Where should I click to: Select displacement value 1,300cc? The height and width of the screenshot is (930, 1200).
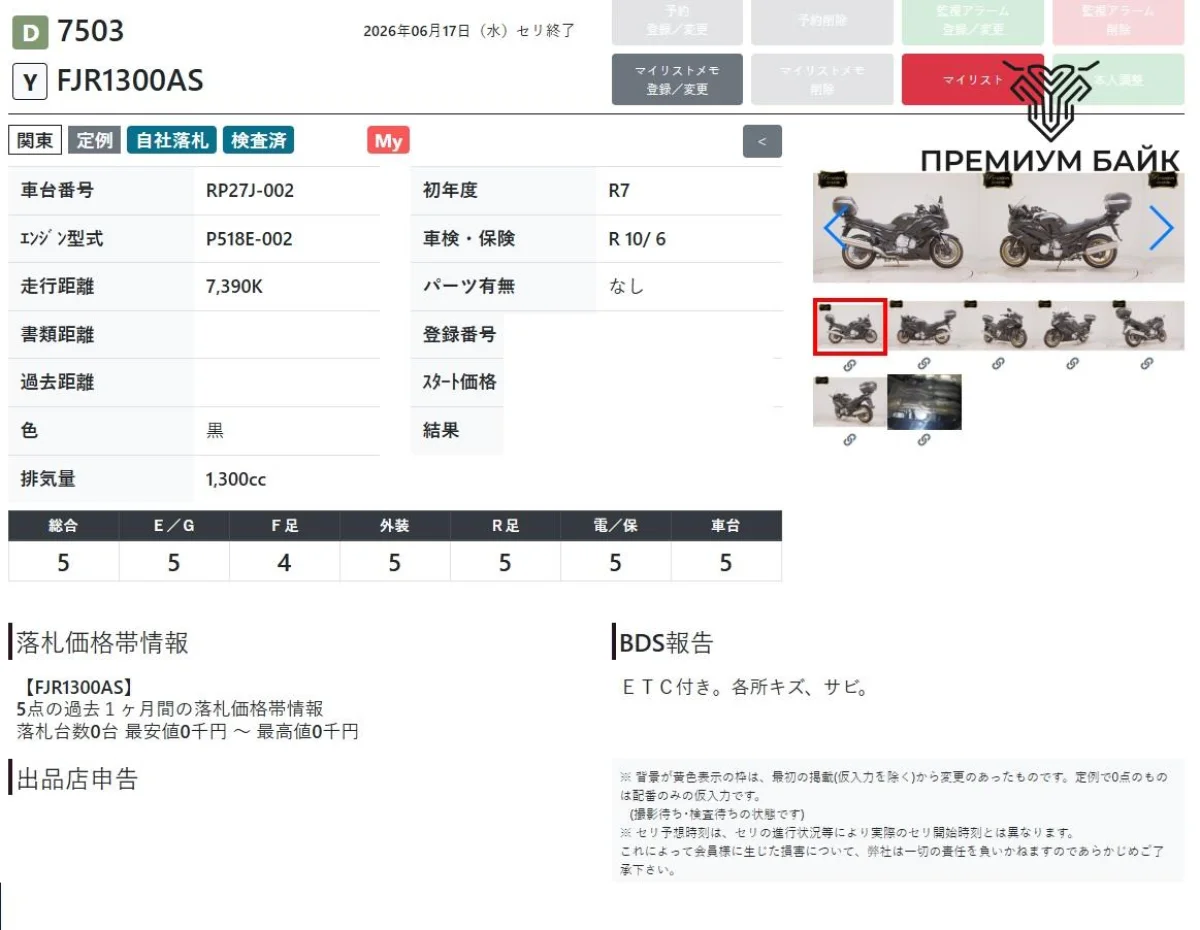(236, 479)
